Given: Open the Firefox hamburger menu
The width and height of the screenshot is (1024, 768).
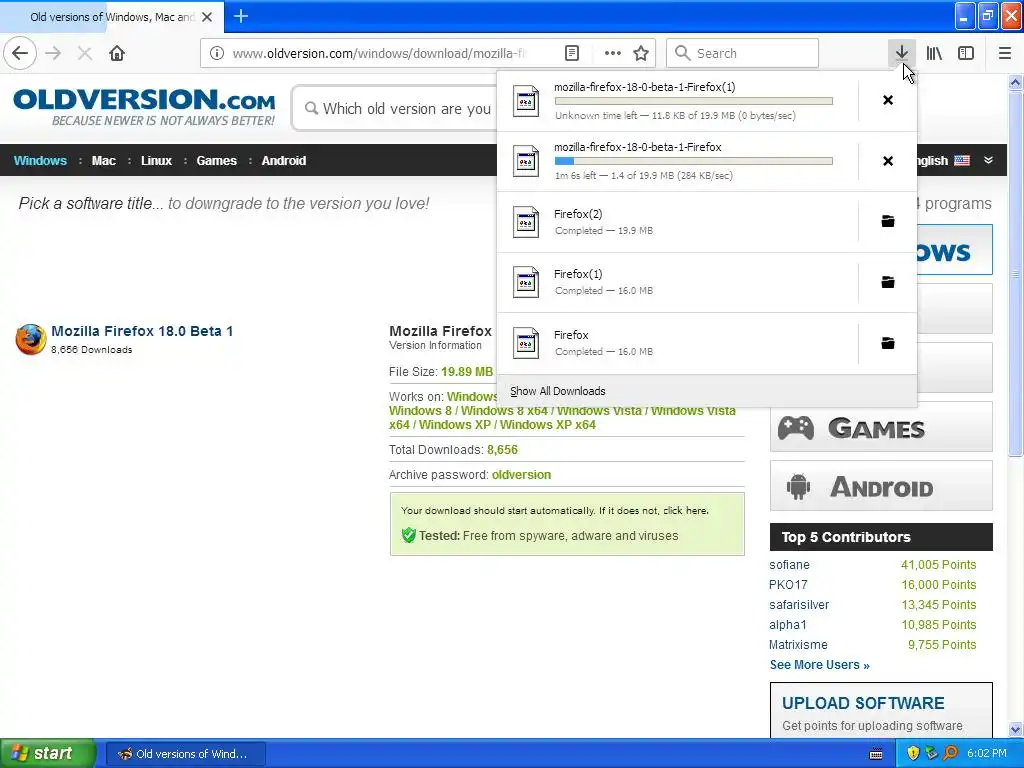Looking at the screenshot, I should (x=1004, y=53).
